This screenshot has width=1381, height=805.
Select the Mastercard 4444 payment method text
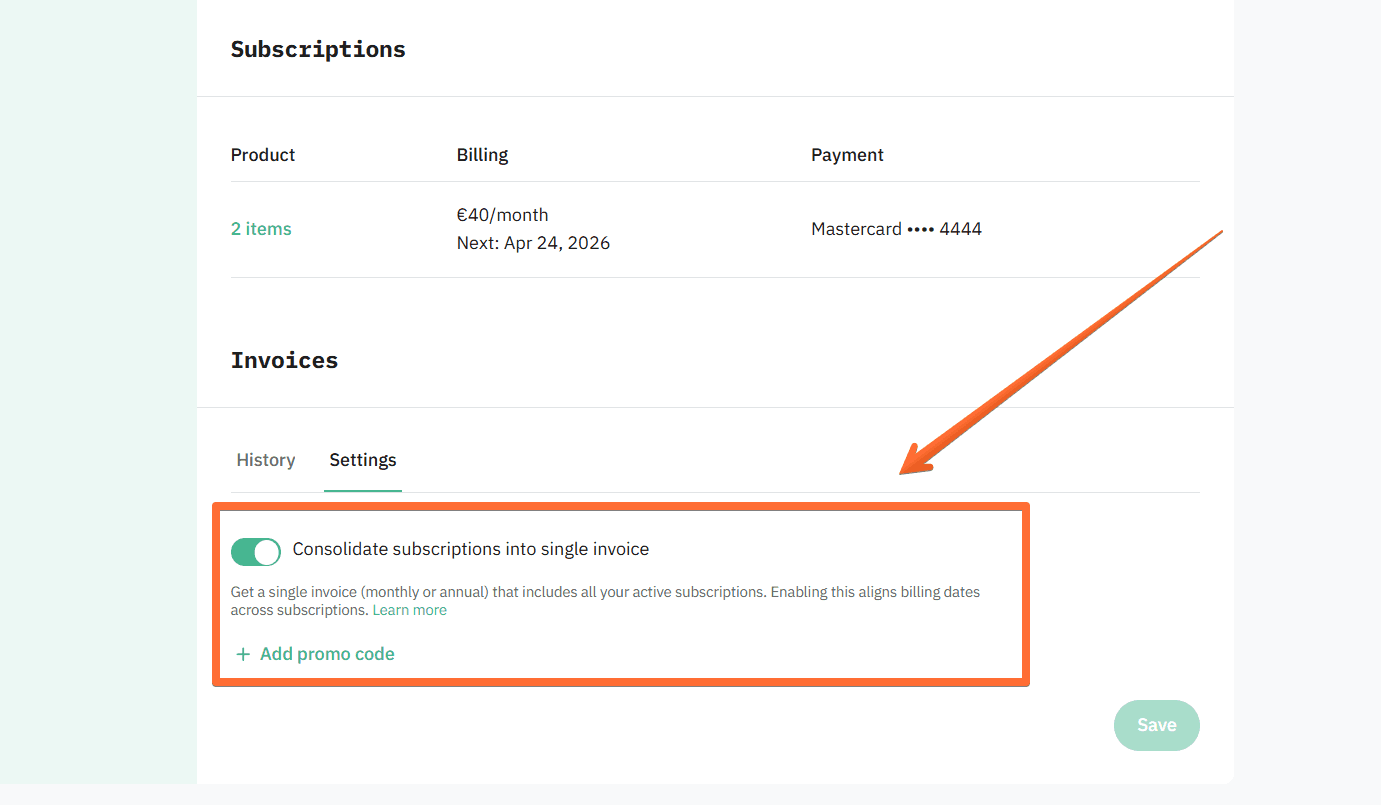coord(896,229)
